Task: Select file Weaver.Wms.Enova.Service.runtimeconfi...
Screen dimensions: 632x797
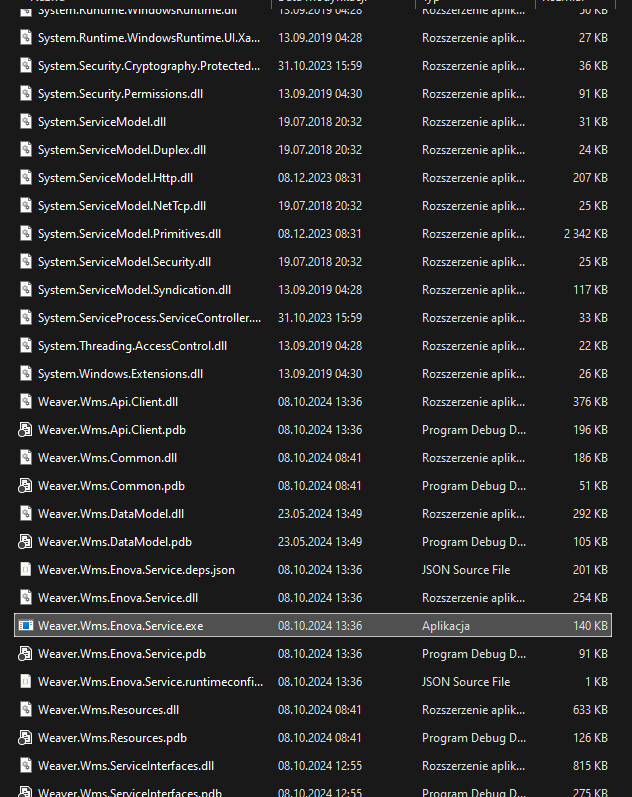Action: [x=151, y=682]
